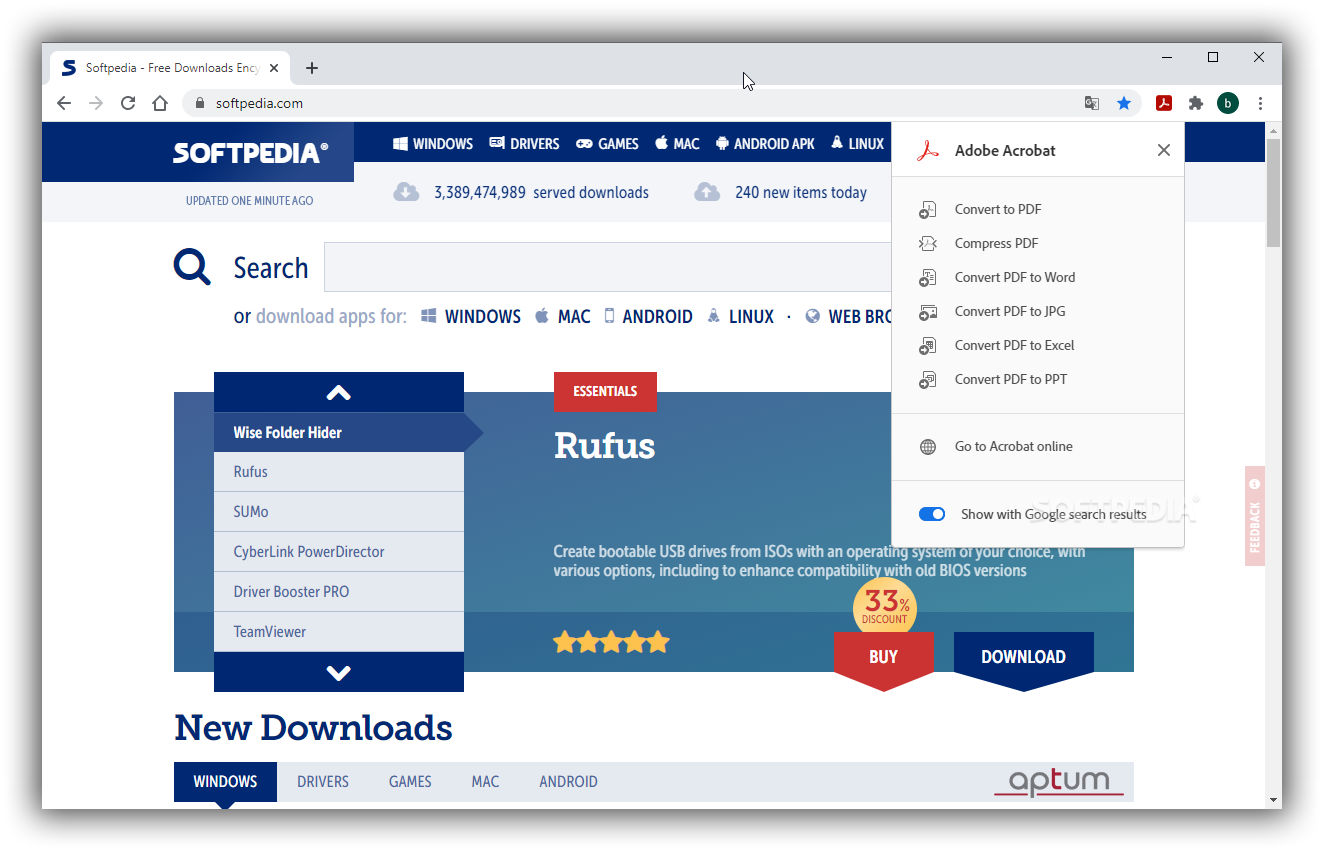Click the red BUY button
Image resolution: width=1324 pixels, height=851 pixels.
point(883,659)
